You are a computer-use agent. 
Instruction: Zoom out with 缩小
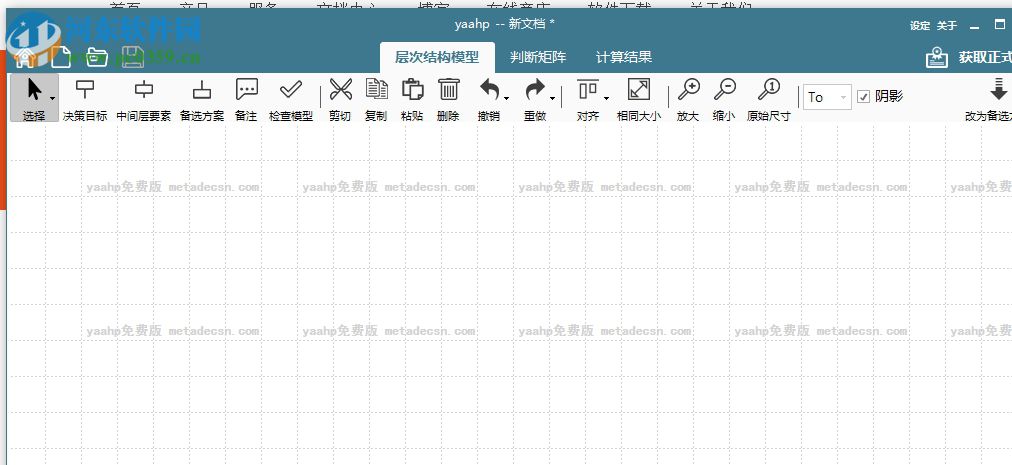(x=724, y=98)
